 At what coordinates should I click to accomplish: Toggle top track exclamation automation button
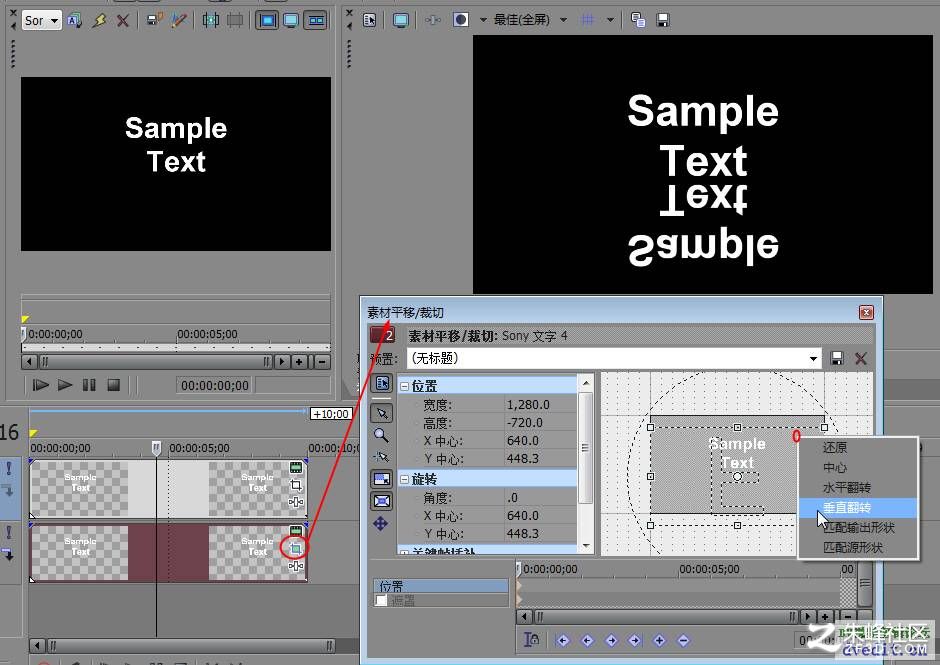[9, 468]
